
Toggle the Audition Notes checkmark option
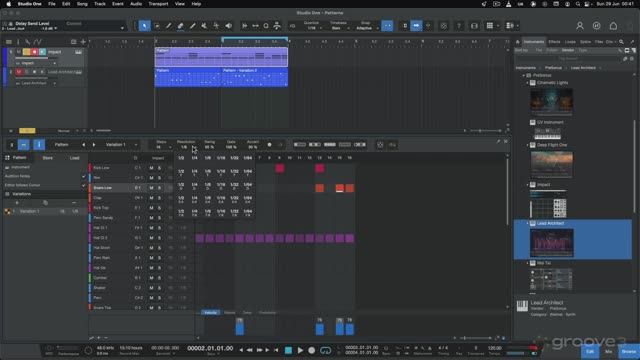point(84,176)
